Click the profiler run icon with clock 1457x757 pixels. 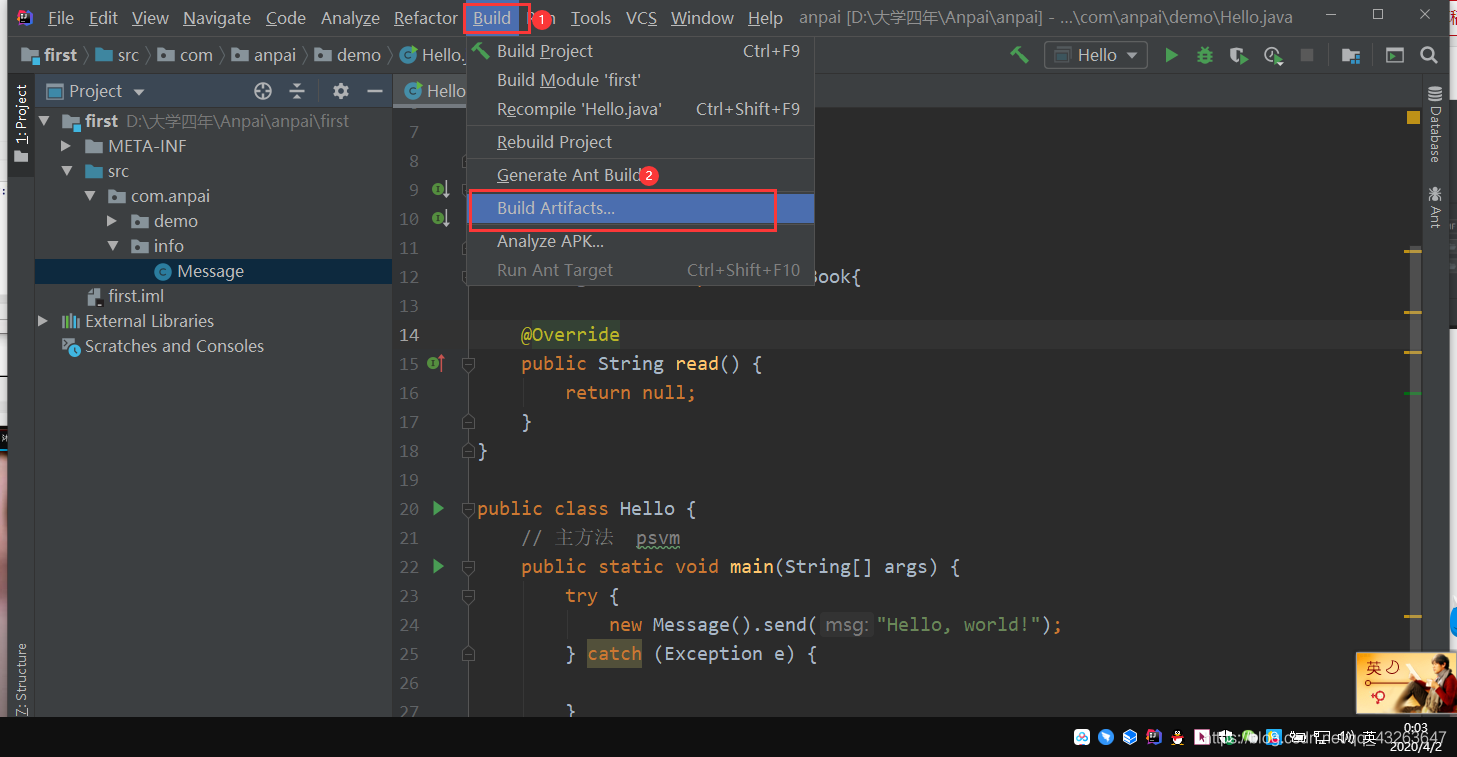(x=1273, y=55)
